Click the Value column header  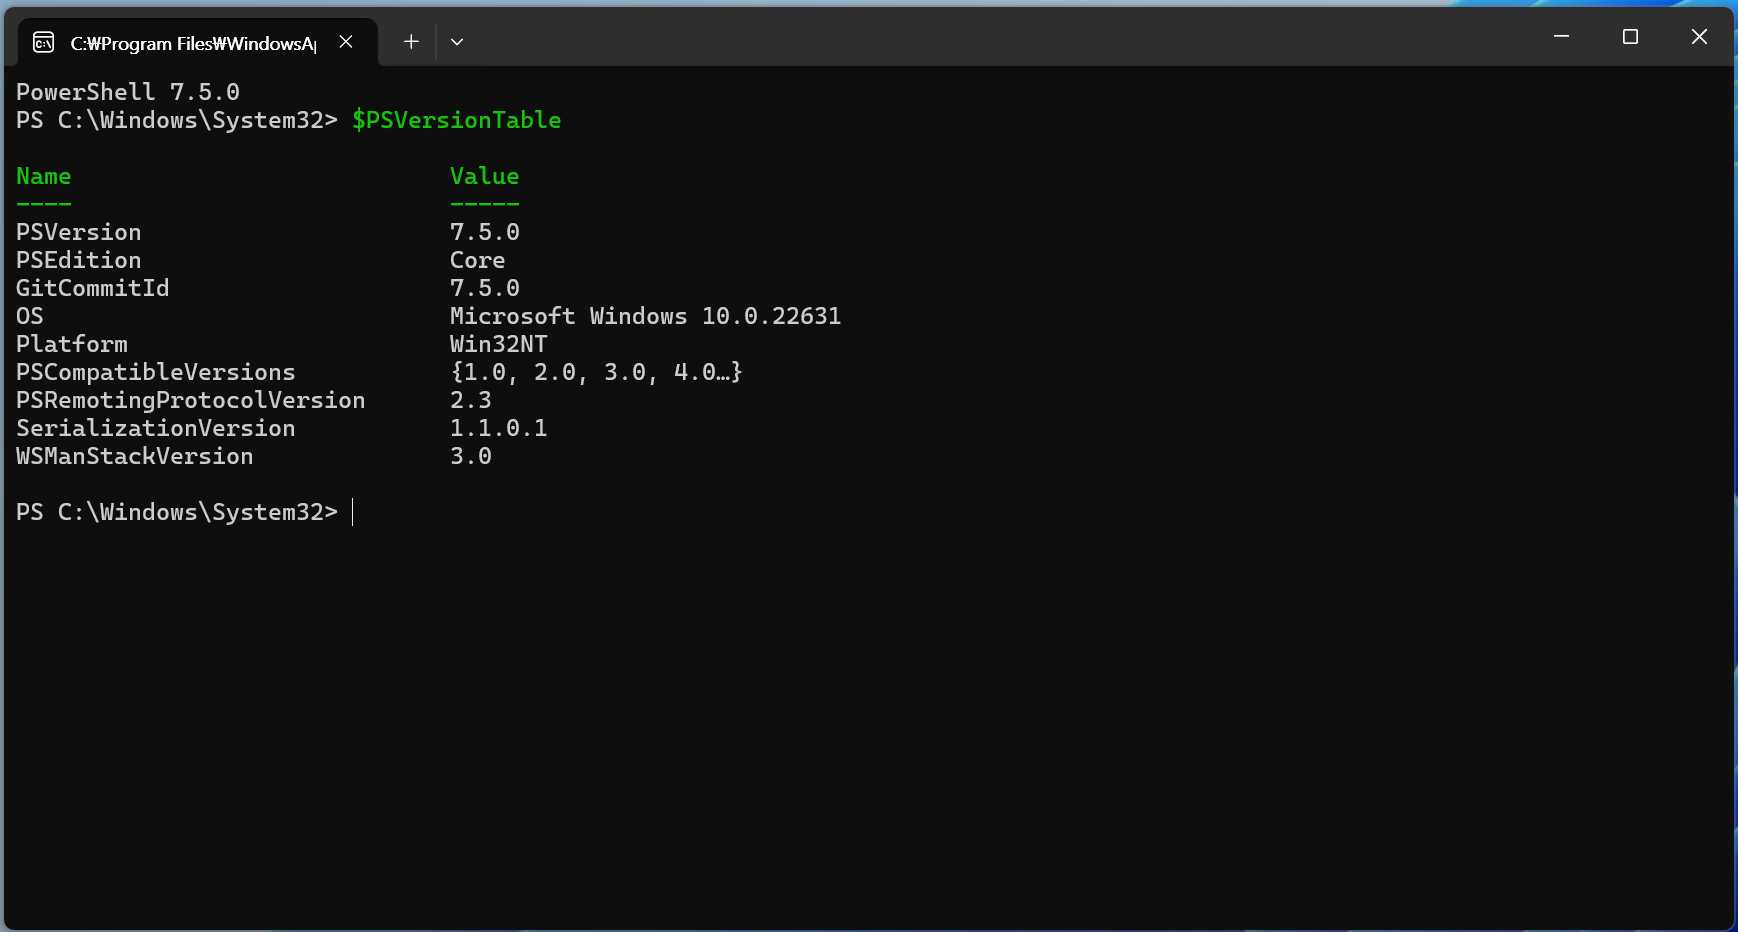[x=485, y=176]
